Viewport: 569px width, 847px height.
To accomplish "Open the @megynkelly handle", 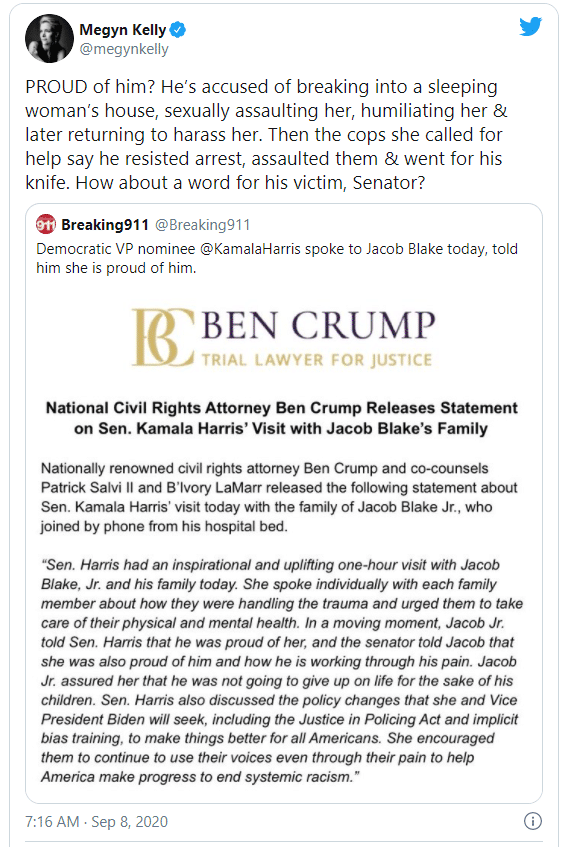I will point(124,49).
